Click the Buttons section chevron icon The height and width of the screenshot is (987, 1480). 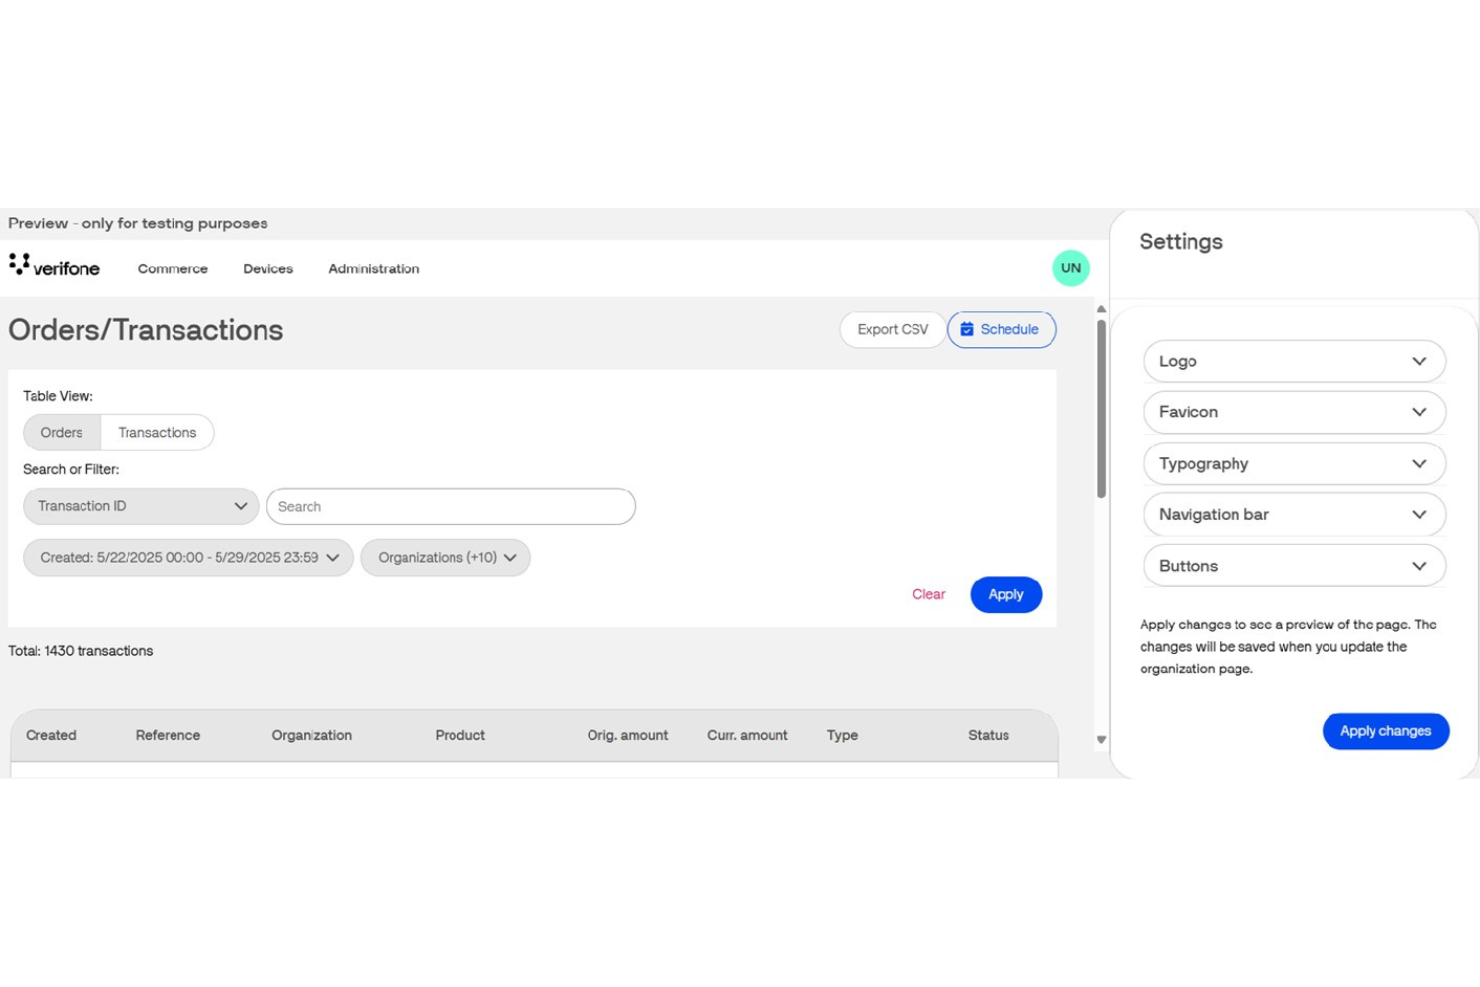pos(1418,566)
